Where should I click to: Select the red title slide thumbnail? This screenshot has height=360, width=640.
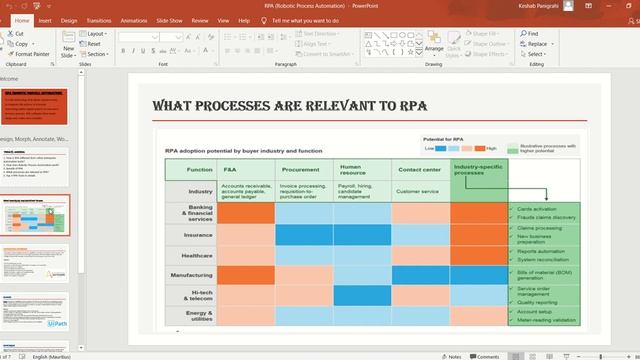coord(34,107)
